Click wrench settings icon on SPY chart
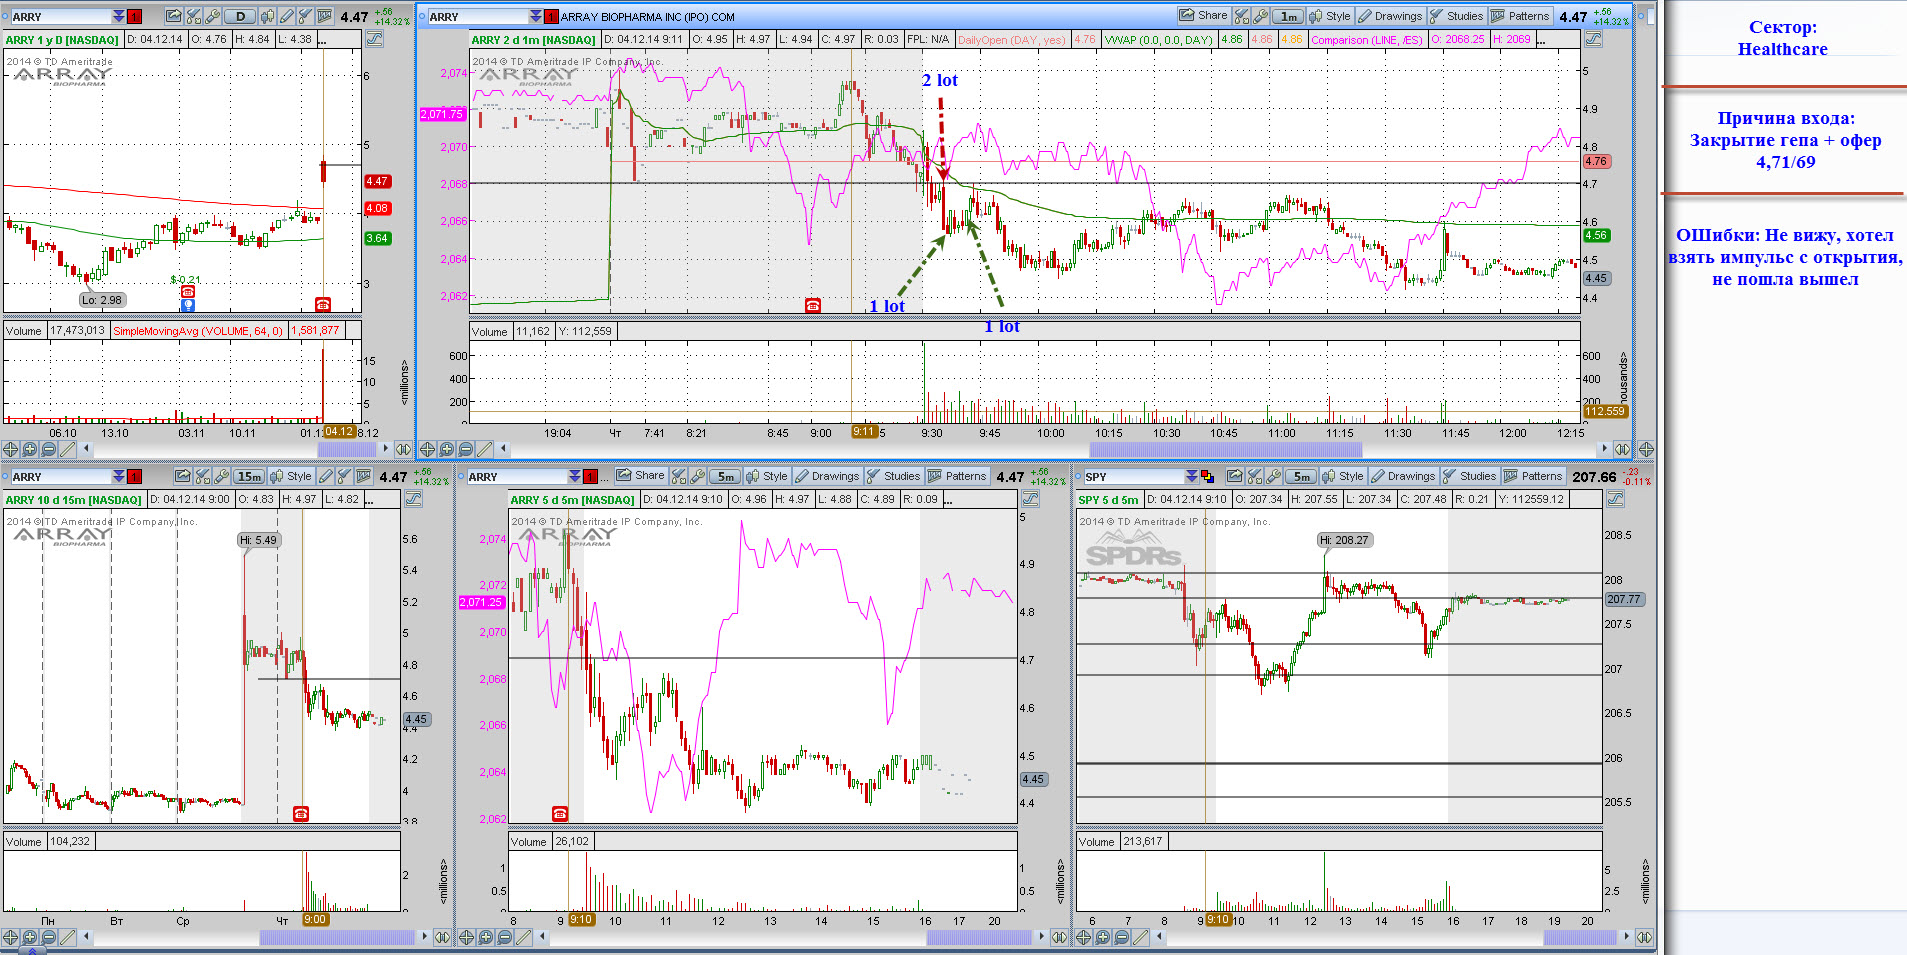The image size is (1907, 955). (x=1273, y=476)
